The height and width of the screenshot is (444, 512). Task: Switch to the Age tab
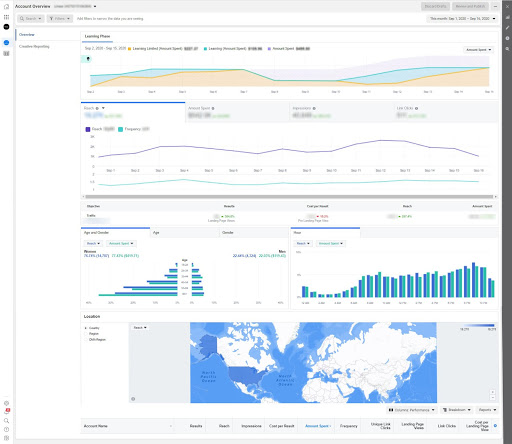[184, 233]
